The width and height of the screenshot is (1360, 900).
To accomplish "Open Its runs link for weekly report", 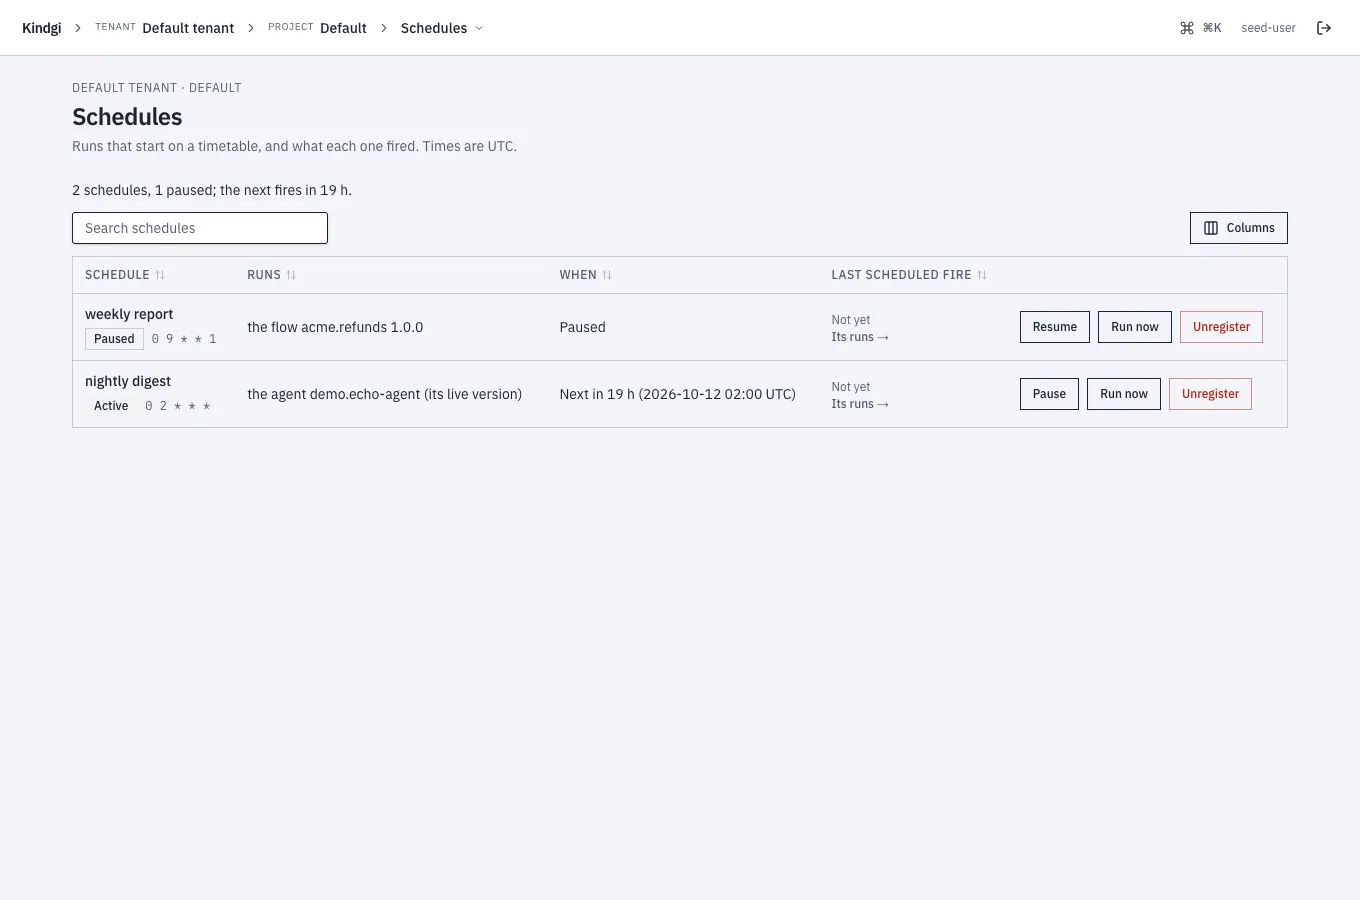I will tap(860, 337).
